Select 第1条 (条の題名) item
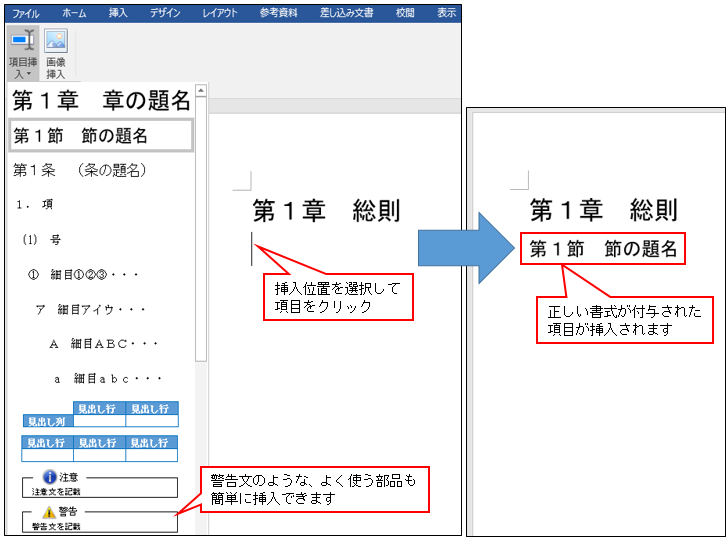The width and height of the screenshot is (726, 537). [80, 171]
